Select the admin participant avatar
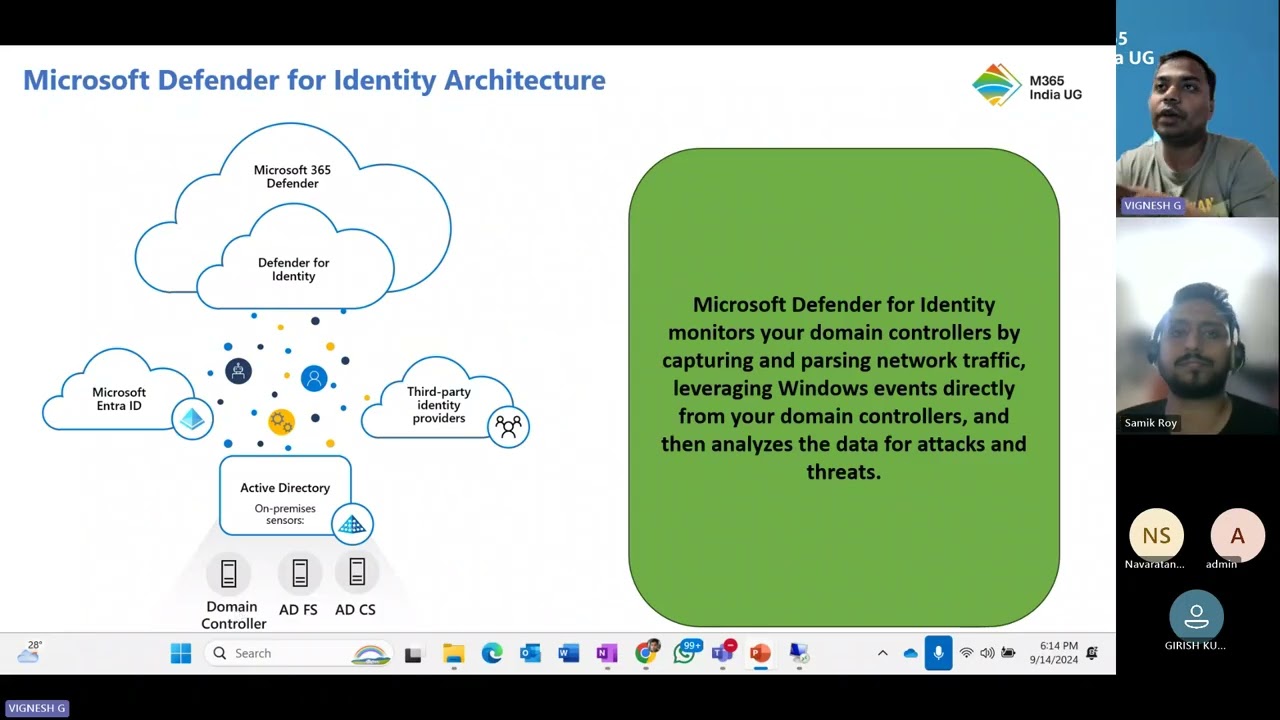This screenshot has width=1280, height=720. point(1237,536)
